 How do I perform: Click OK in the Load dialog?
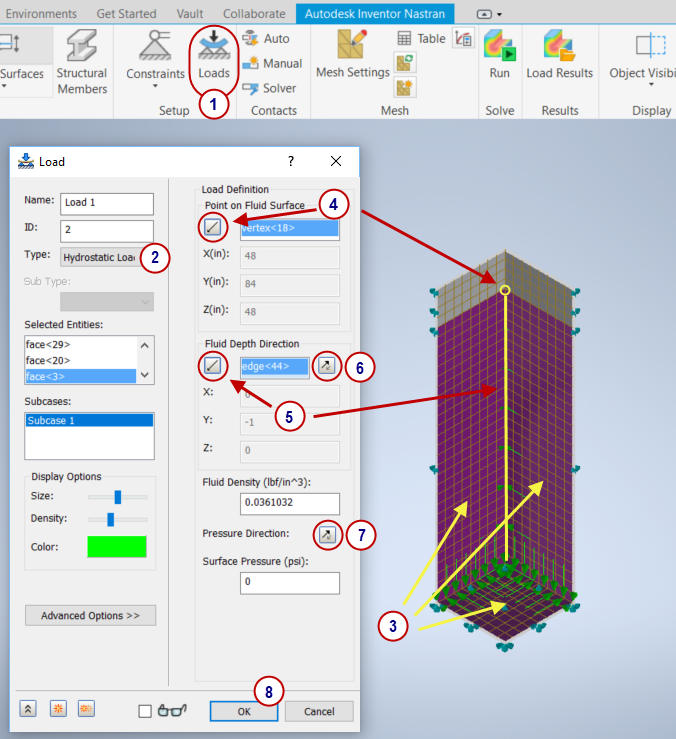point(244,711)
